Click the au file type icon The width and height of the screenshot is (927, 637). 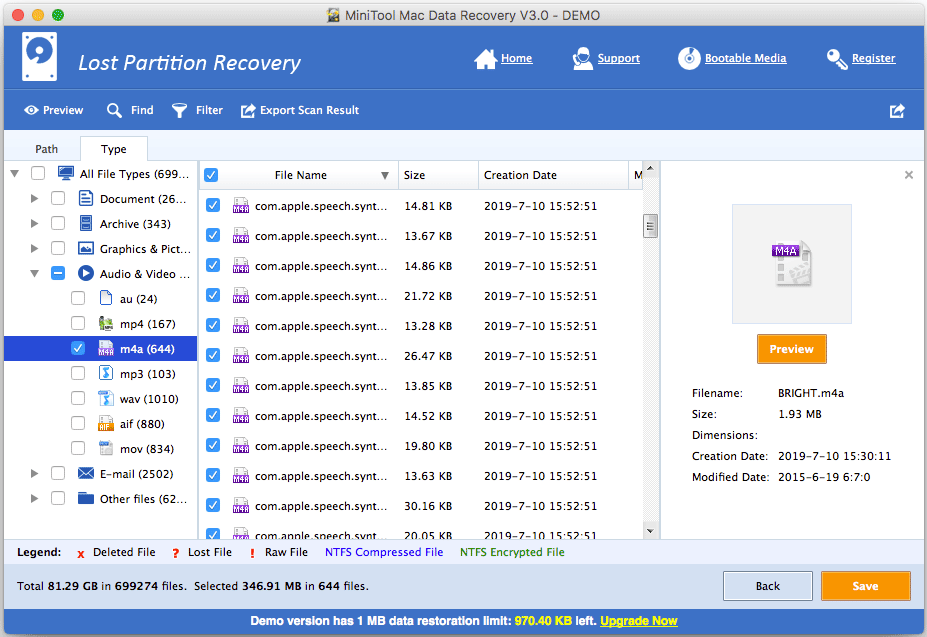coord(106,298)
